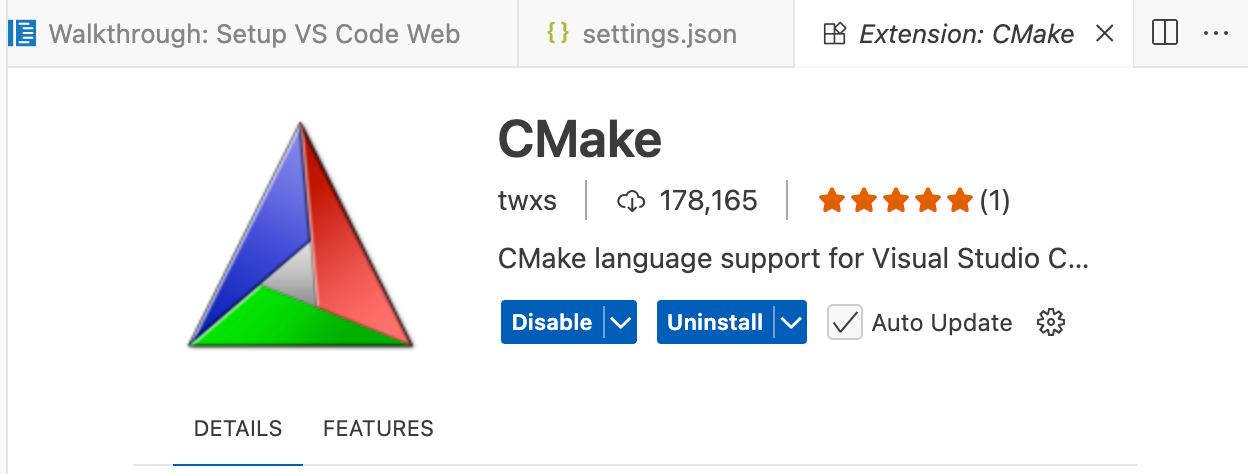Screen dimensions: 1248x474
Task: Expand the Uninstall button dropdown arrow
Action: pyautogui.click(x=791, y=322)
